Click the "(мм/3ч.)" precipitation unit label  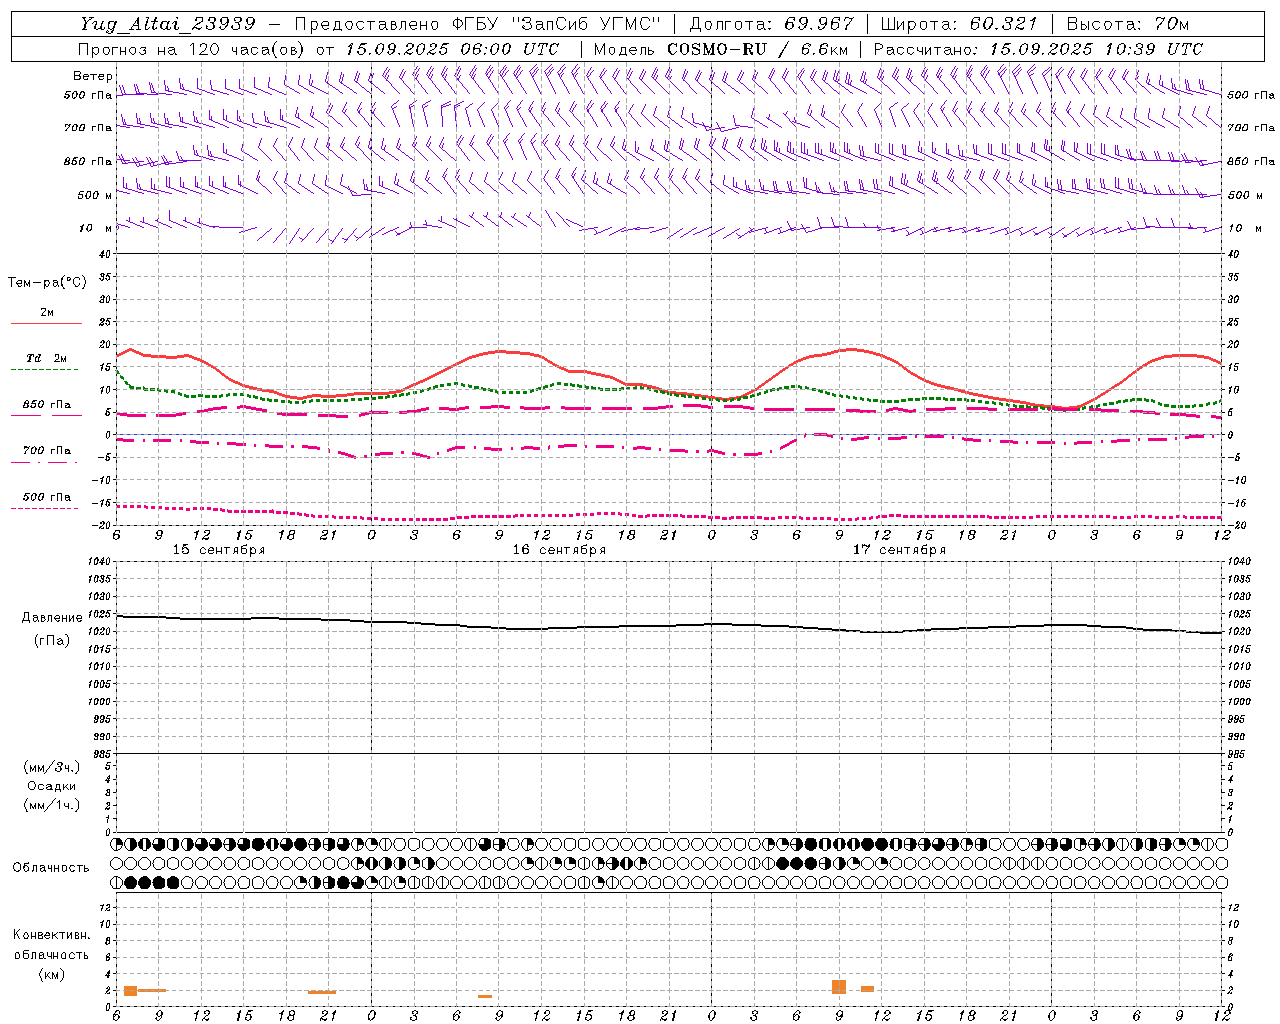pos(52,767)
